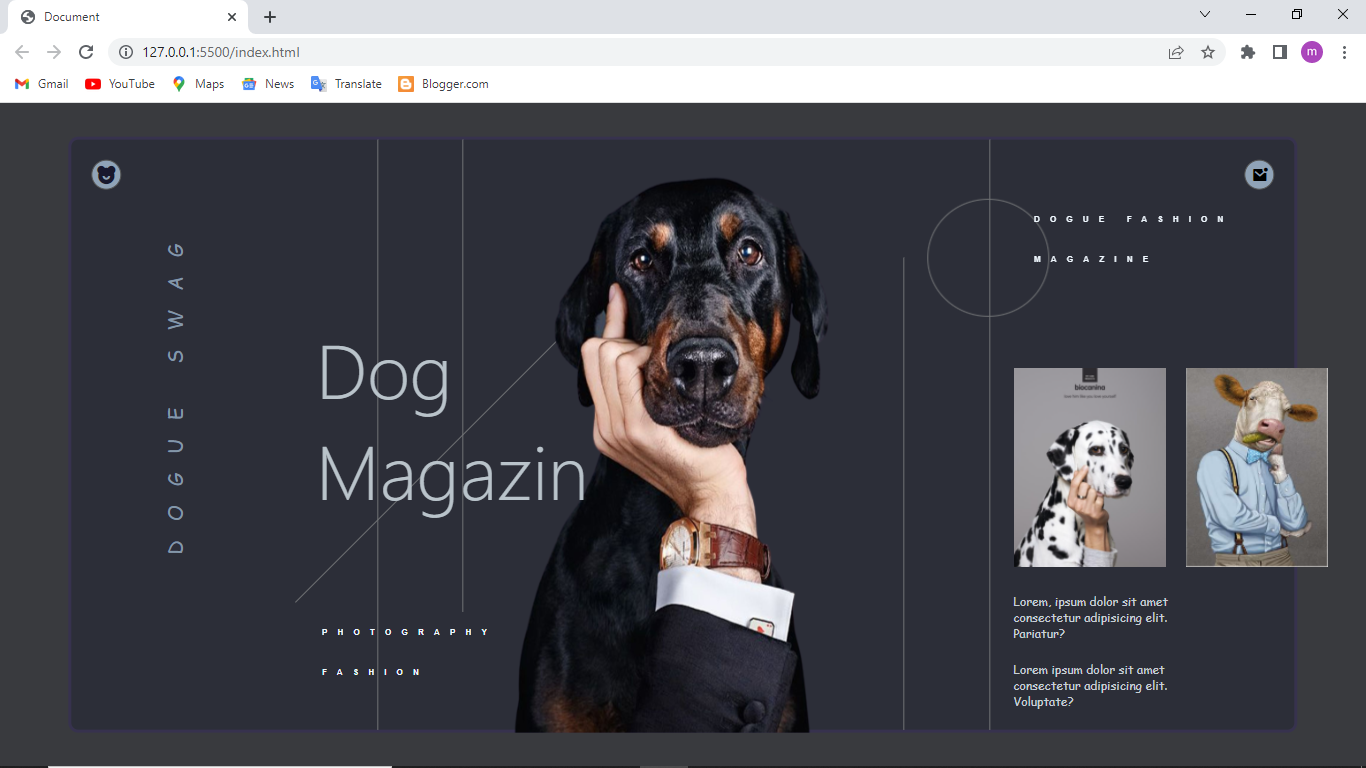Image resolution: width=1366 pixels, height=768 pixels.
Task: Open the purple profile avatar
Action: (x=1312, y=52)
